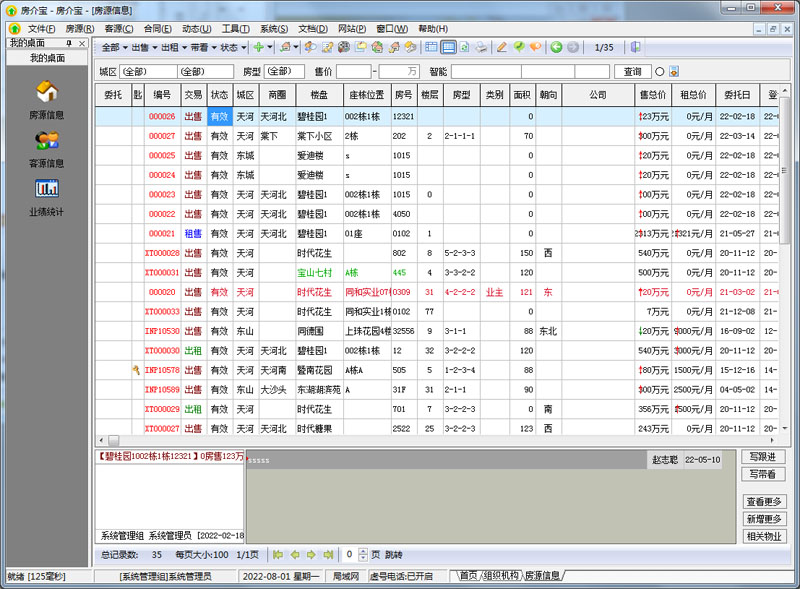Click the note-with-pencil edit toolbar icon

[x=327, y=47]
